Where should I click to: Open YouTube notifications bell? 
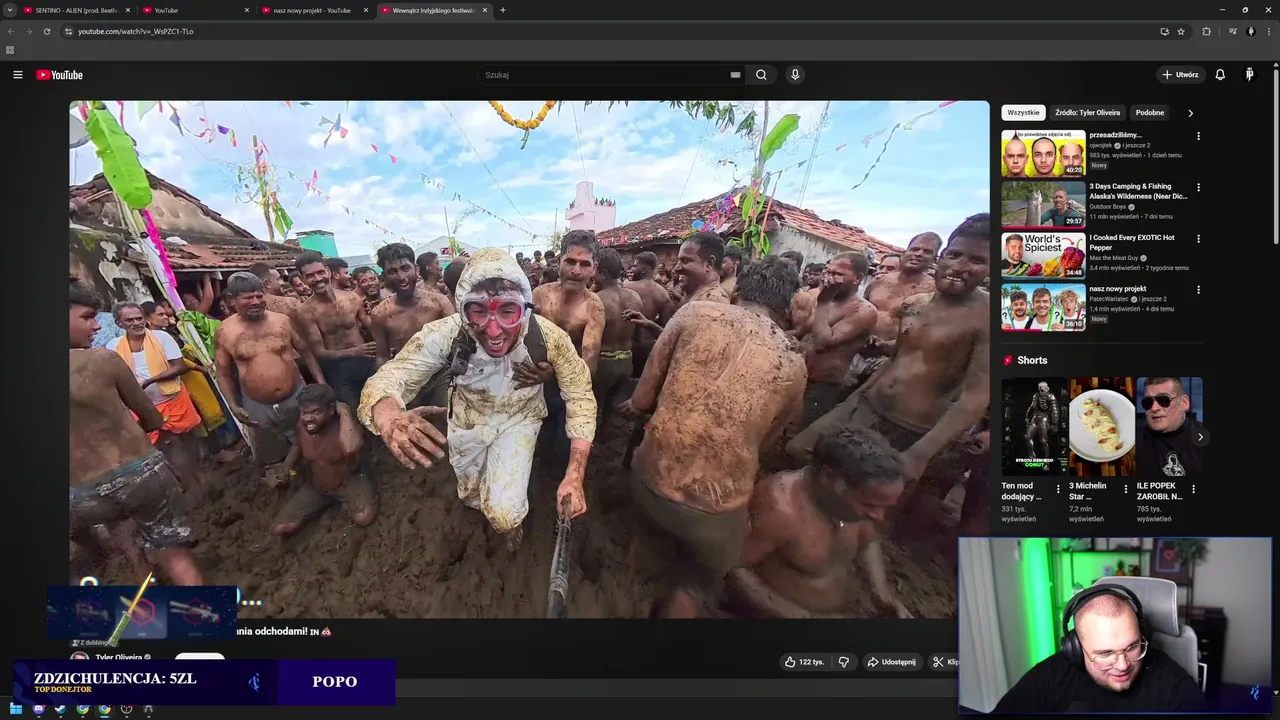click(1220, 75)
